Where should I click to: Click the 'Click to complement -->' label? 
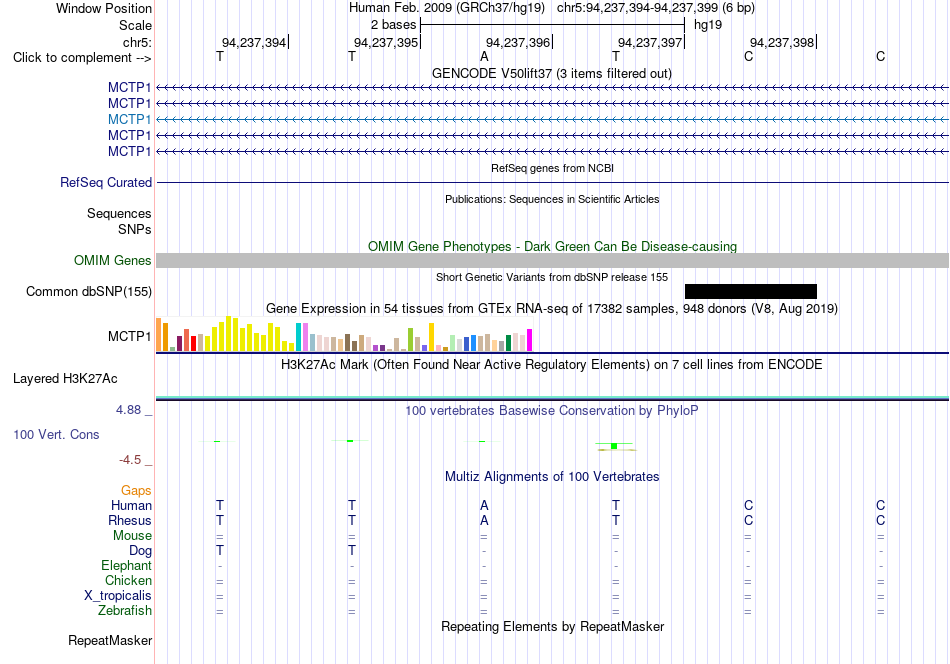(82, 58)
